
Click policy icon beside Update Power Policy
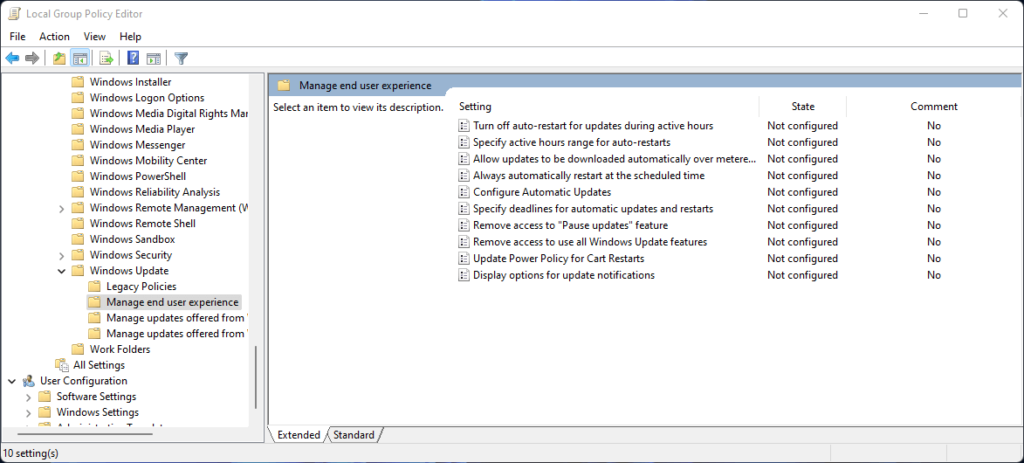[x=464, y=259]
